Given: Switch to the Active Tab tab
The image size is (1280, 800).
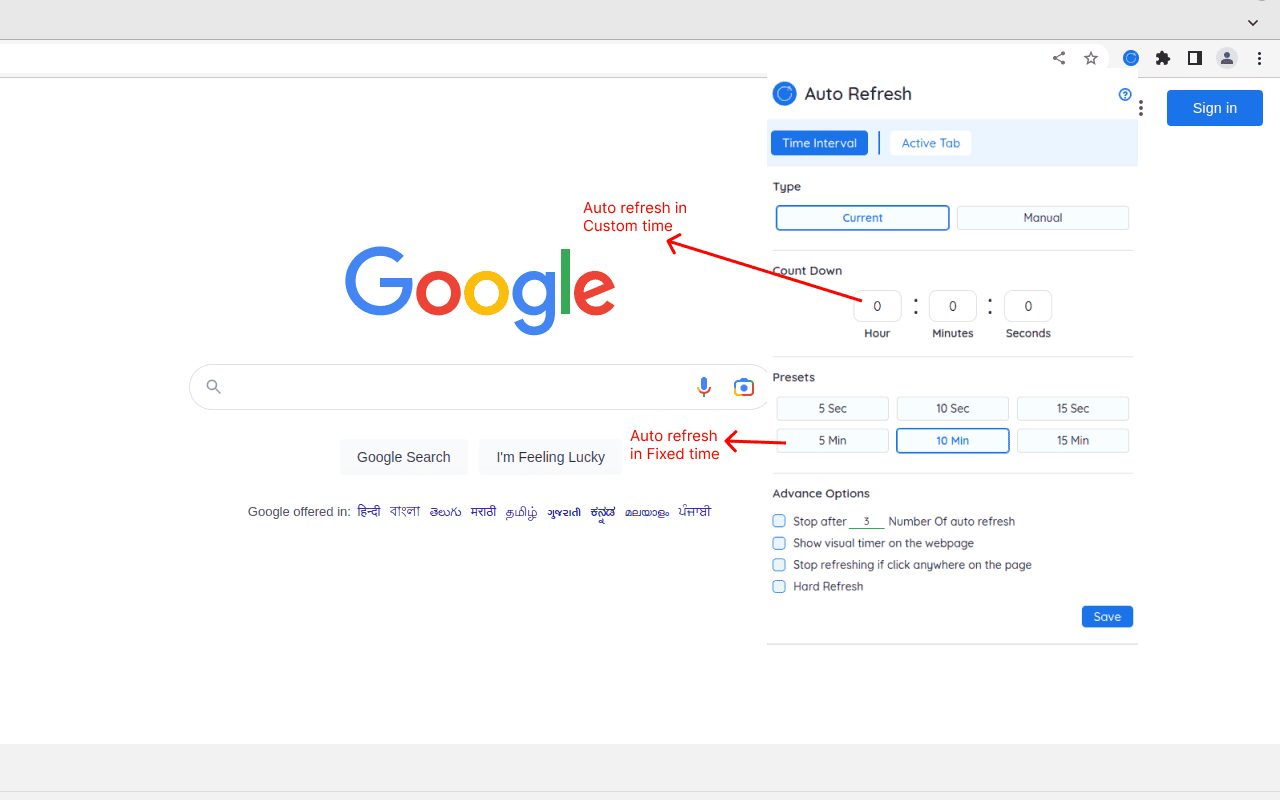Looking at the screenshot, I should coord(931,143).
